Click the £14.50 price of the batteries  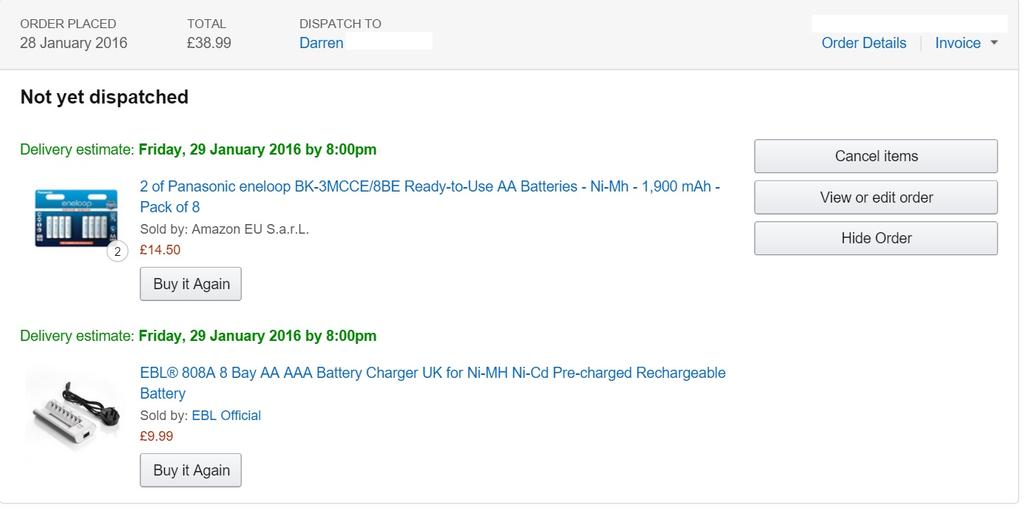coord(160,250)
